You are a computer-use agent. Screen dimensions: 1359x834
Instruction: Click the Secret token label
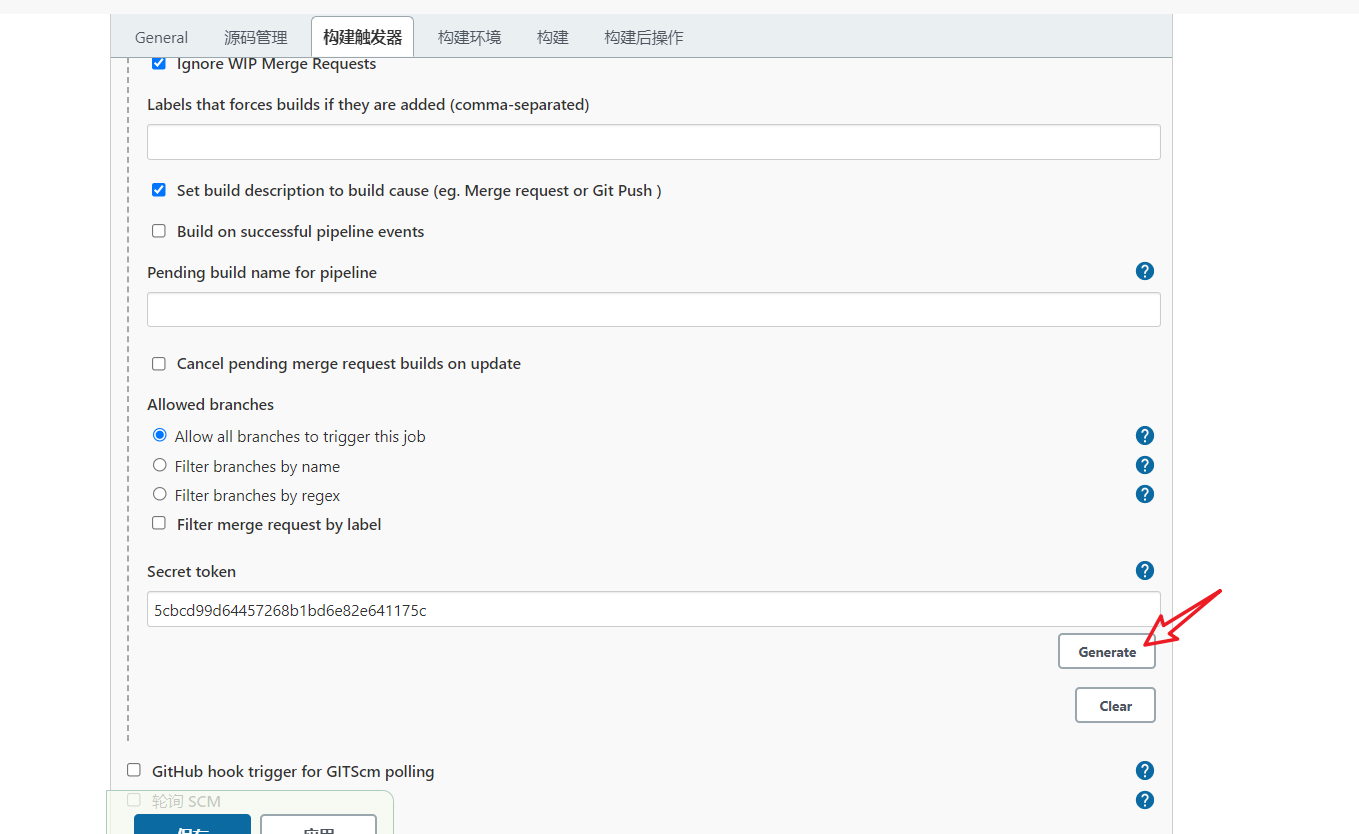(x=191, y=572)
